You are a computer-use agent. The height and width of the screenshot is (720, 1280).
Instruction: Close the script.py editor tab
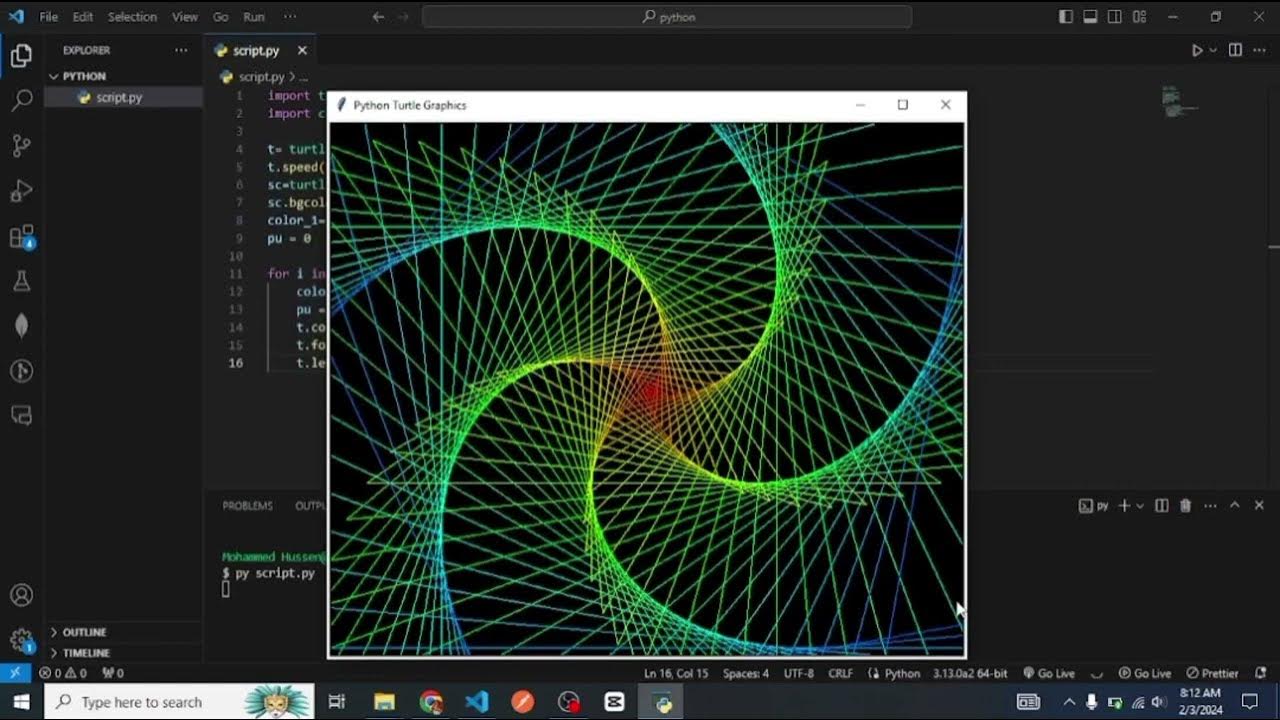click(x=302, y=50)
